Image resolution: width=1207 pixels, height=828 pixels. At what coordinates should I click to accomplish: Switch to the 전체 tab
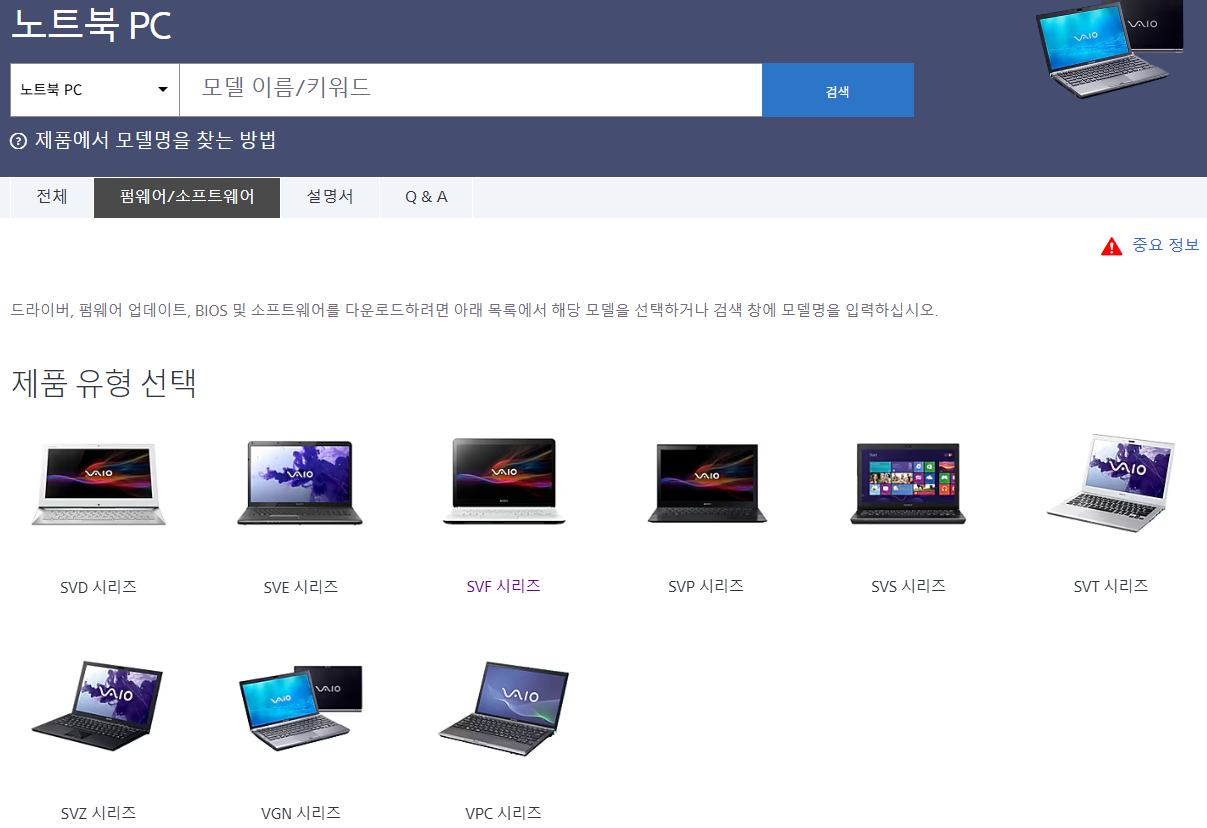pyautogui.click(x=52, y=197)
